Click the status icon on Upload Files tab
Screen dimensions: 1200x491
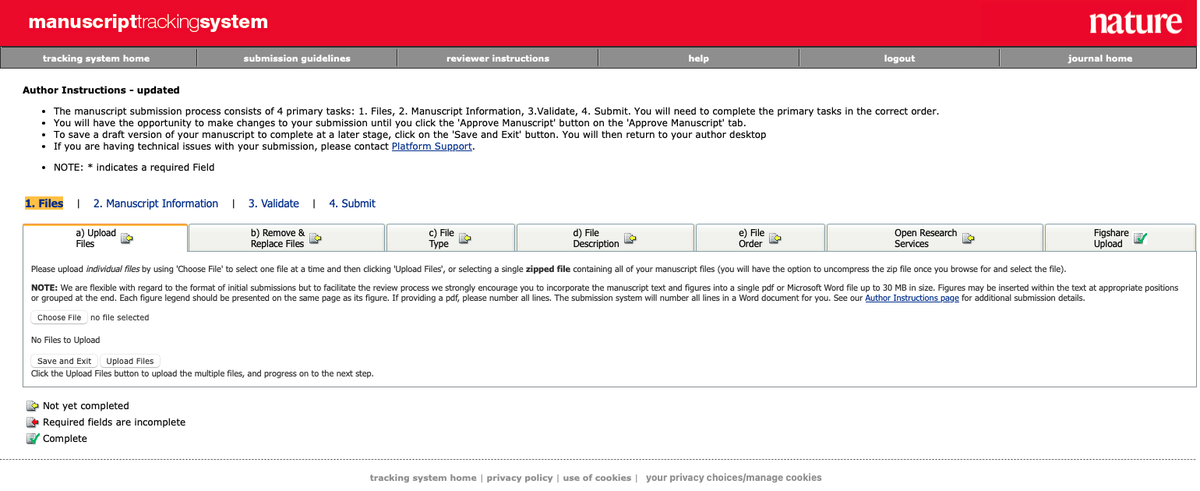(x=127, y=238)
